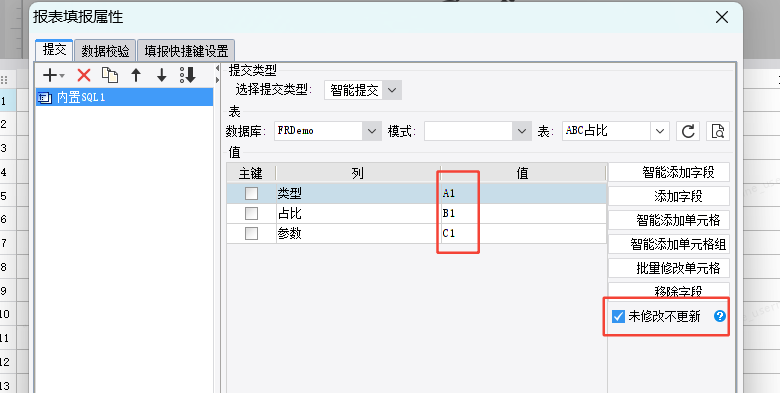Click the 批量修改单元格 button
Screen dimensions: 780x393
[669, 268]
